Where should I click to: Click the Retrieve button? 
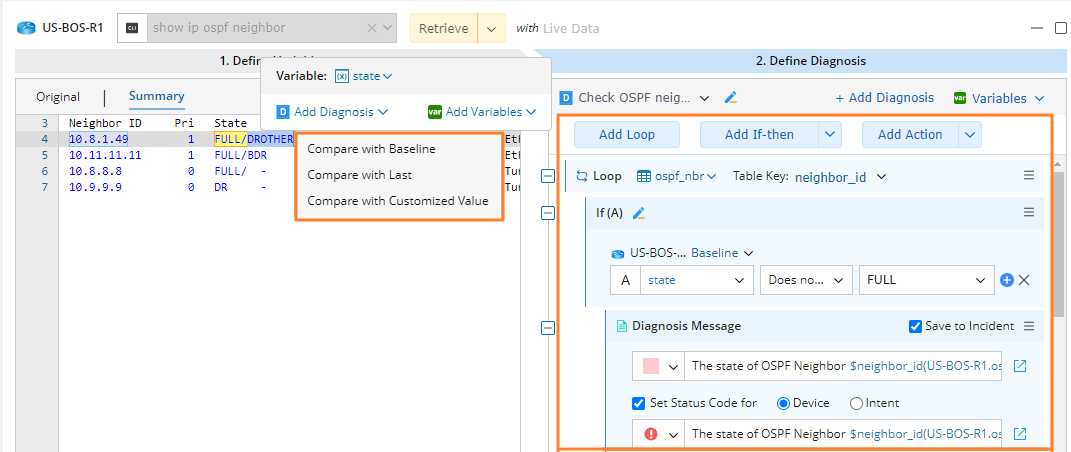click(443, 28)
